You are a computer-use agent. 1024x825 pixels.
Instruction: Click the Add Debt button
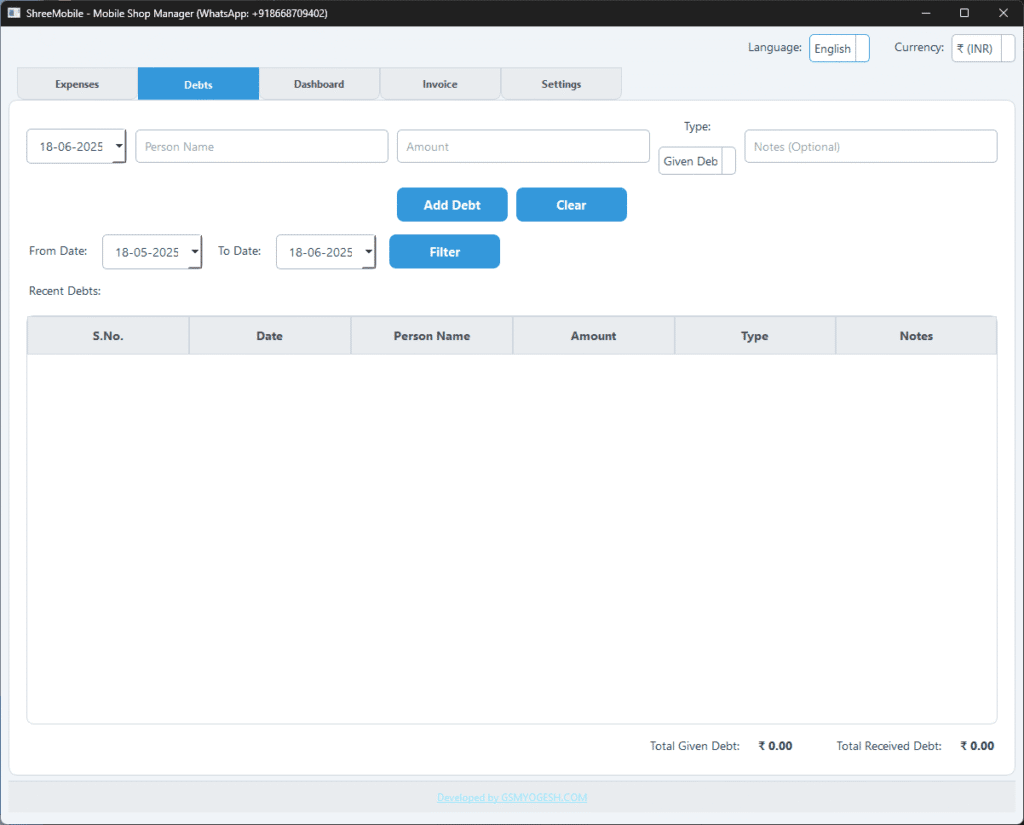click(x=452, y=204)
